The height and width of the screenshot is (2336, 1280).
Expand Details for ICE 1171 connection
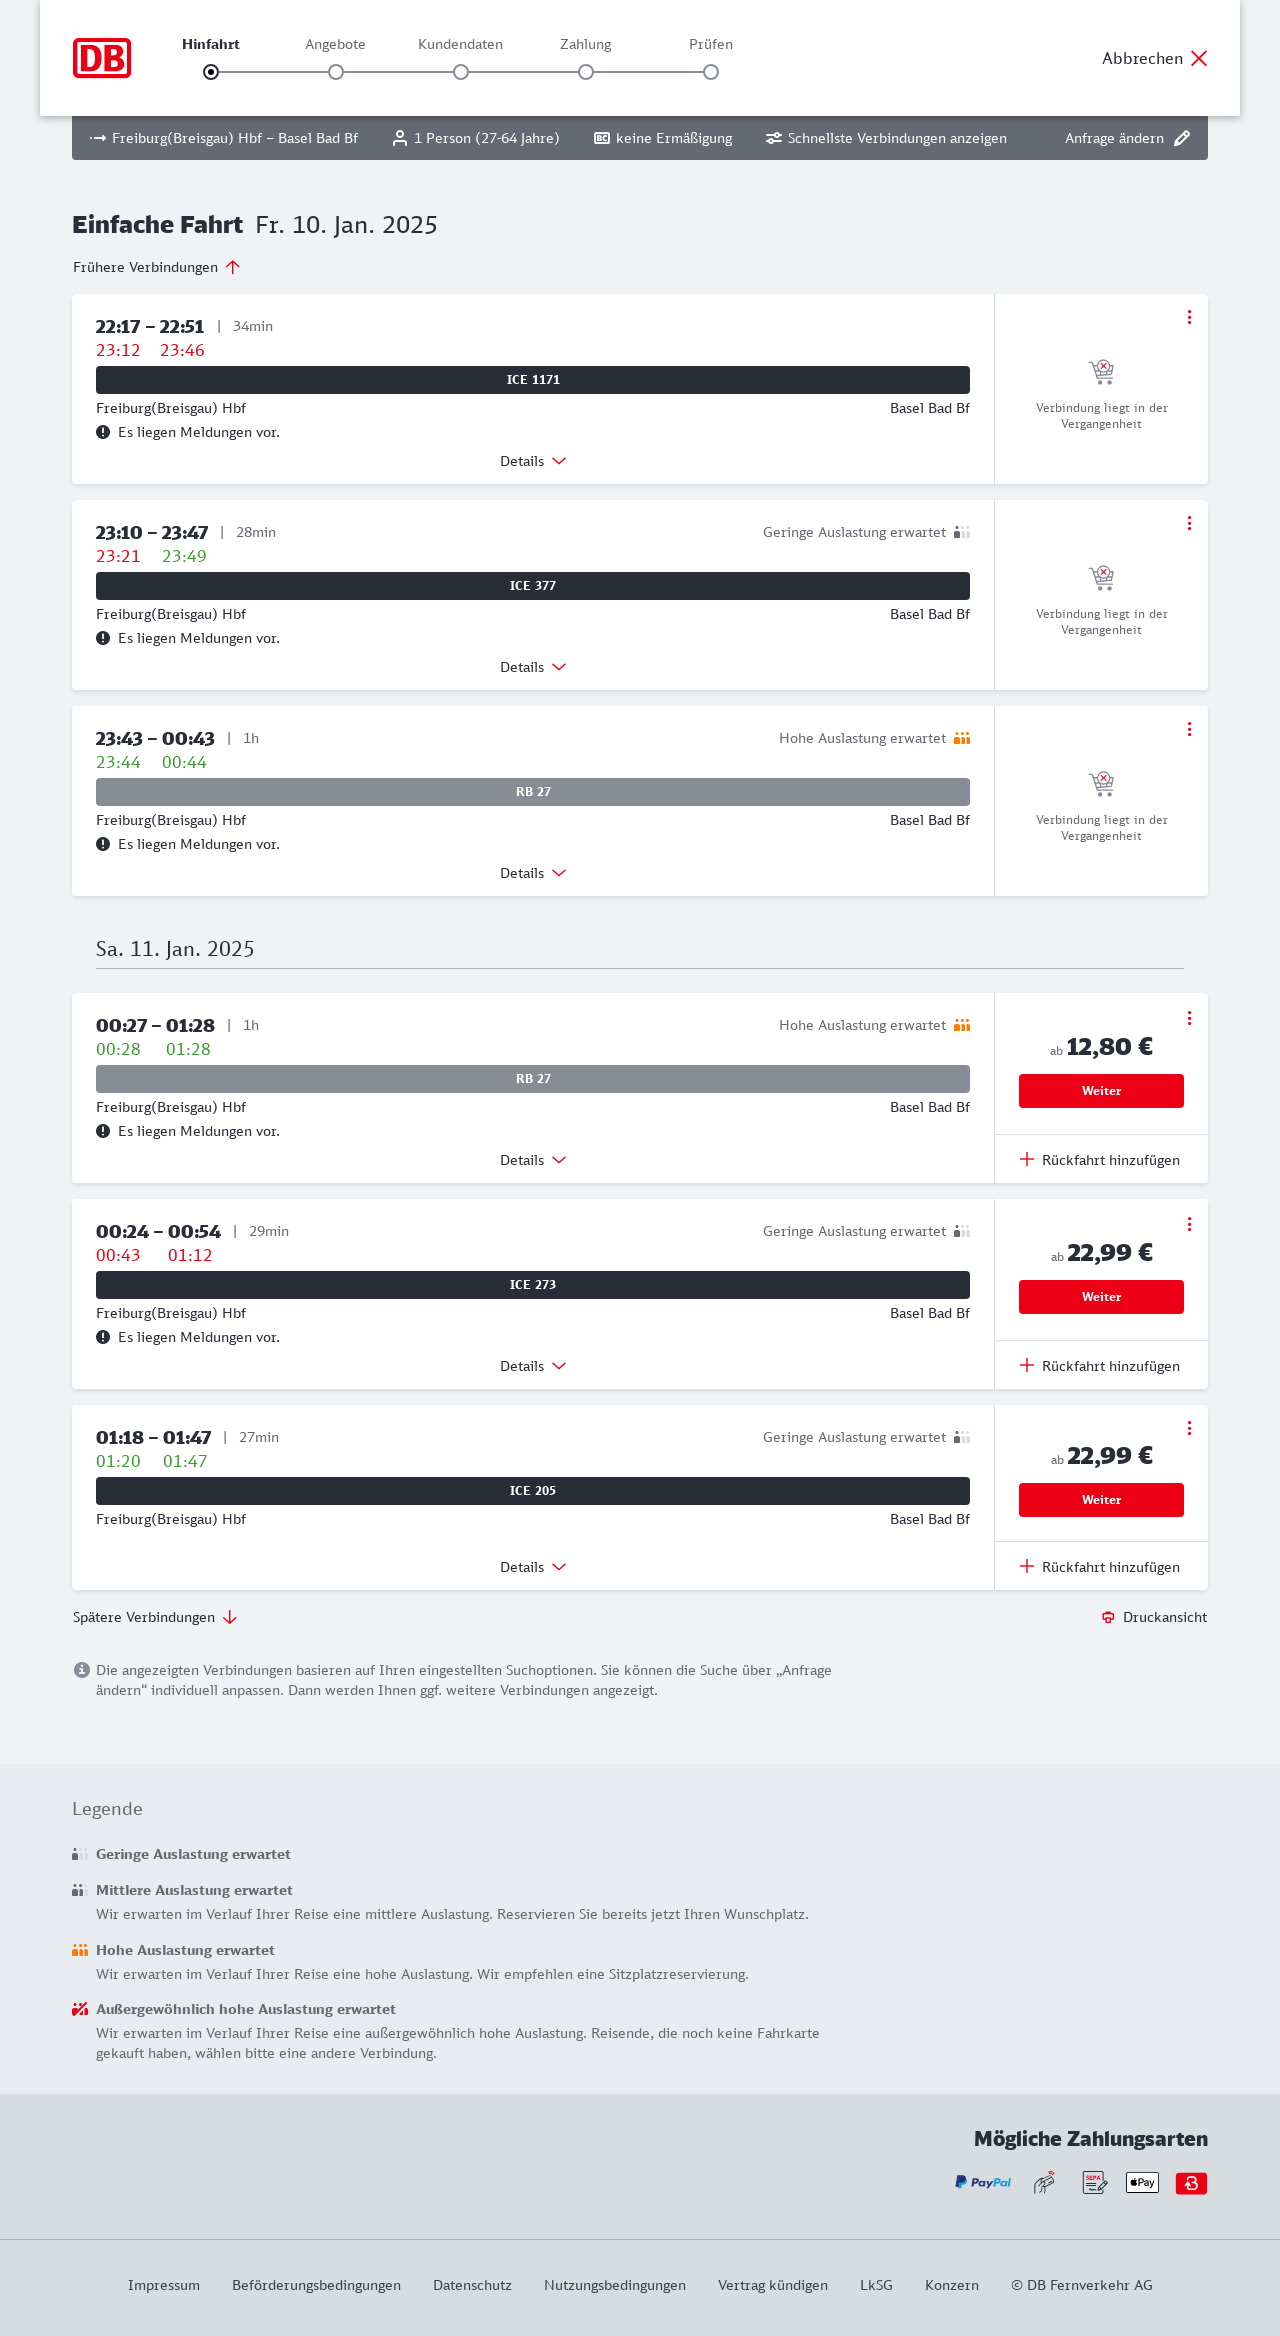(533, 461)
